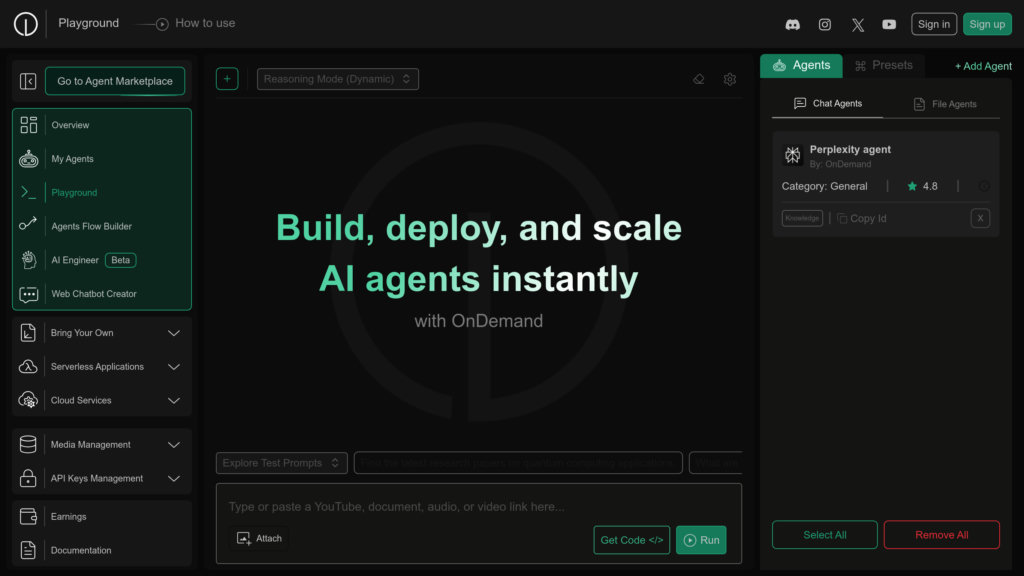
Task: Open Web Chatbot Creator menu item
Action: click(102, 294)
